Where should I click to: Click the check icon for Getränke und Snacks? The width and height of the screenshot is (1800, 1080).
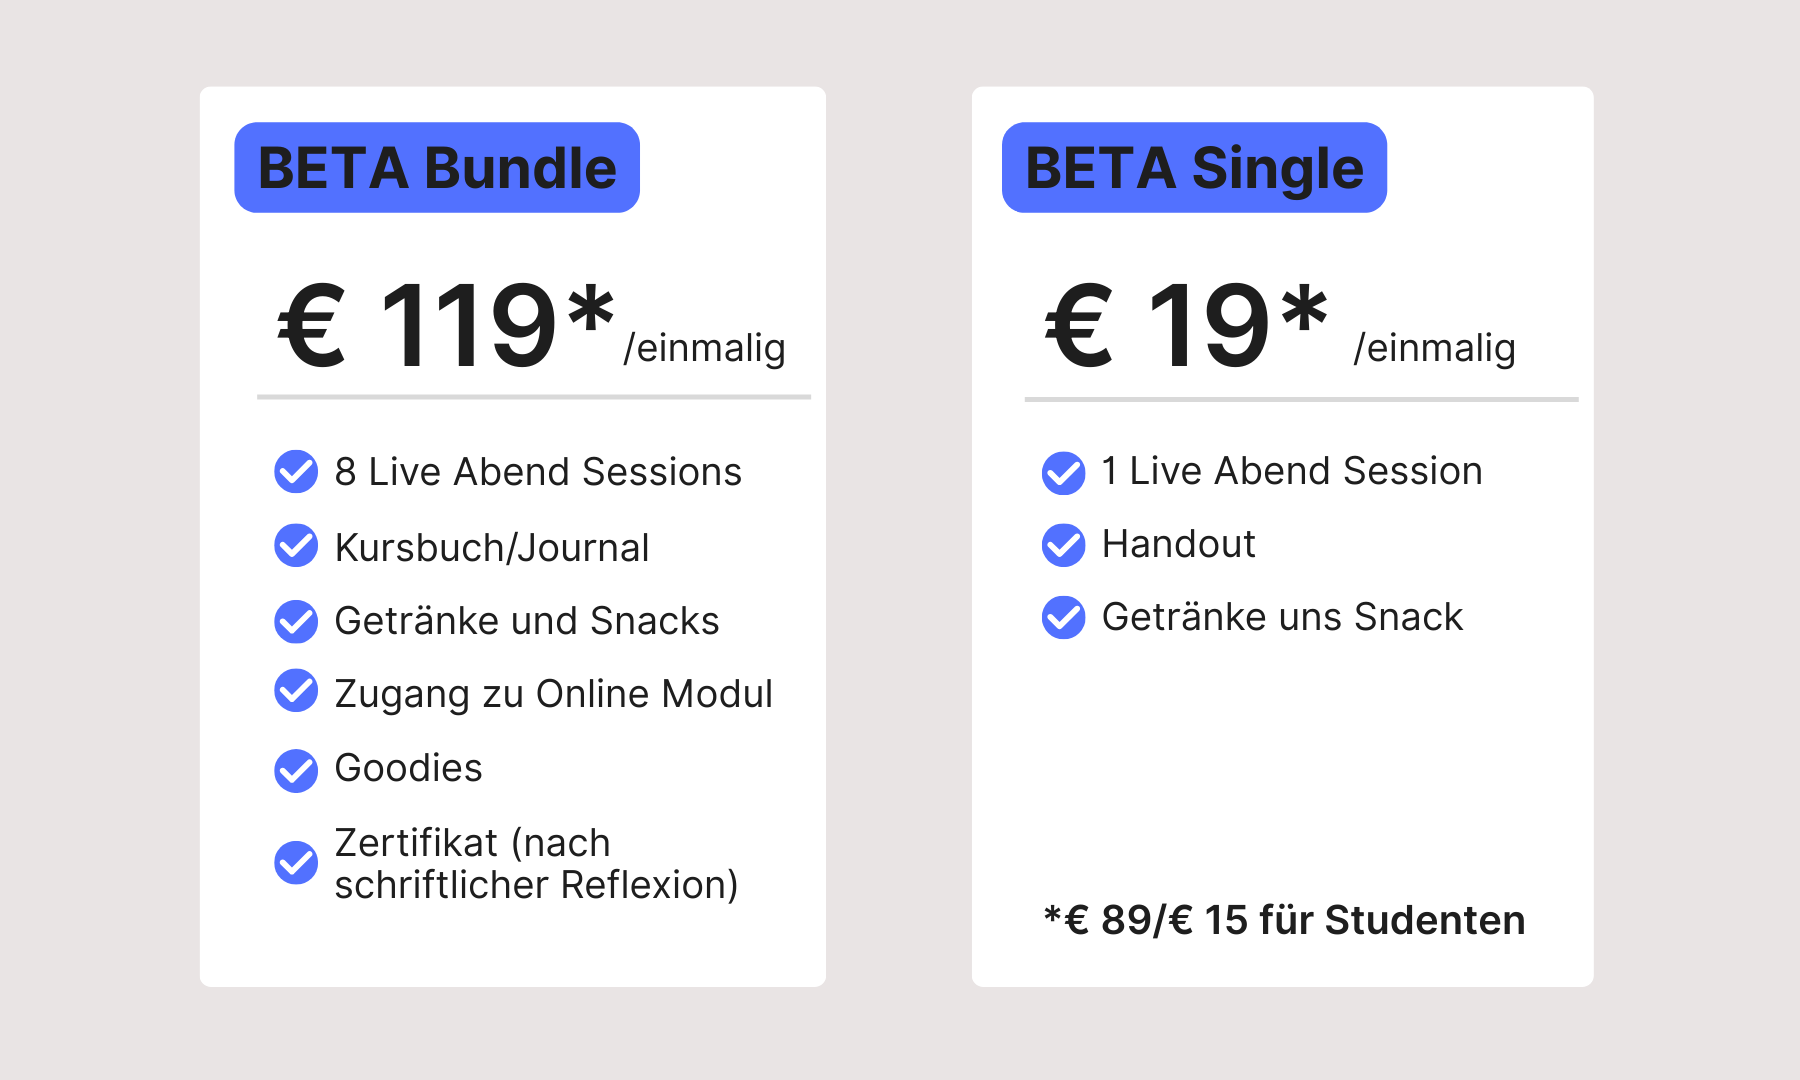pyautogui.click(x=296, y=621)
